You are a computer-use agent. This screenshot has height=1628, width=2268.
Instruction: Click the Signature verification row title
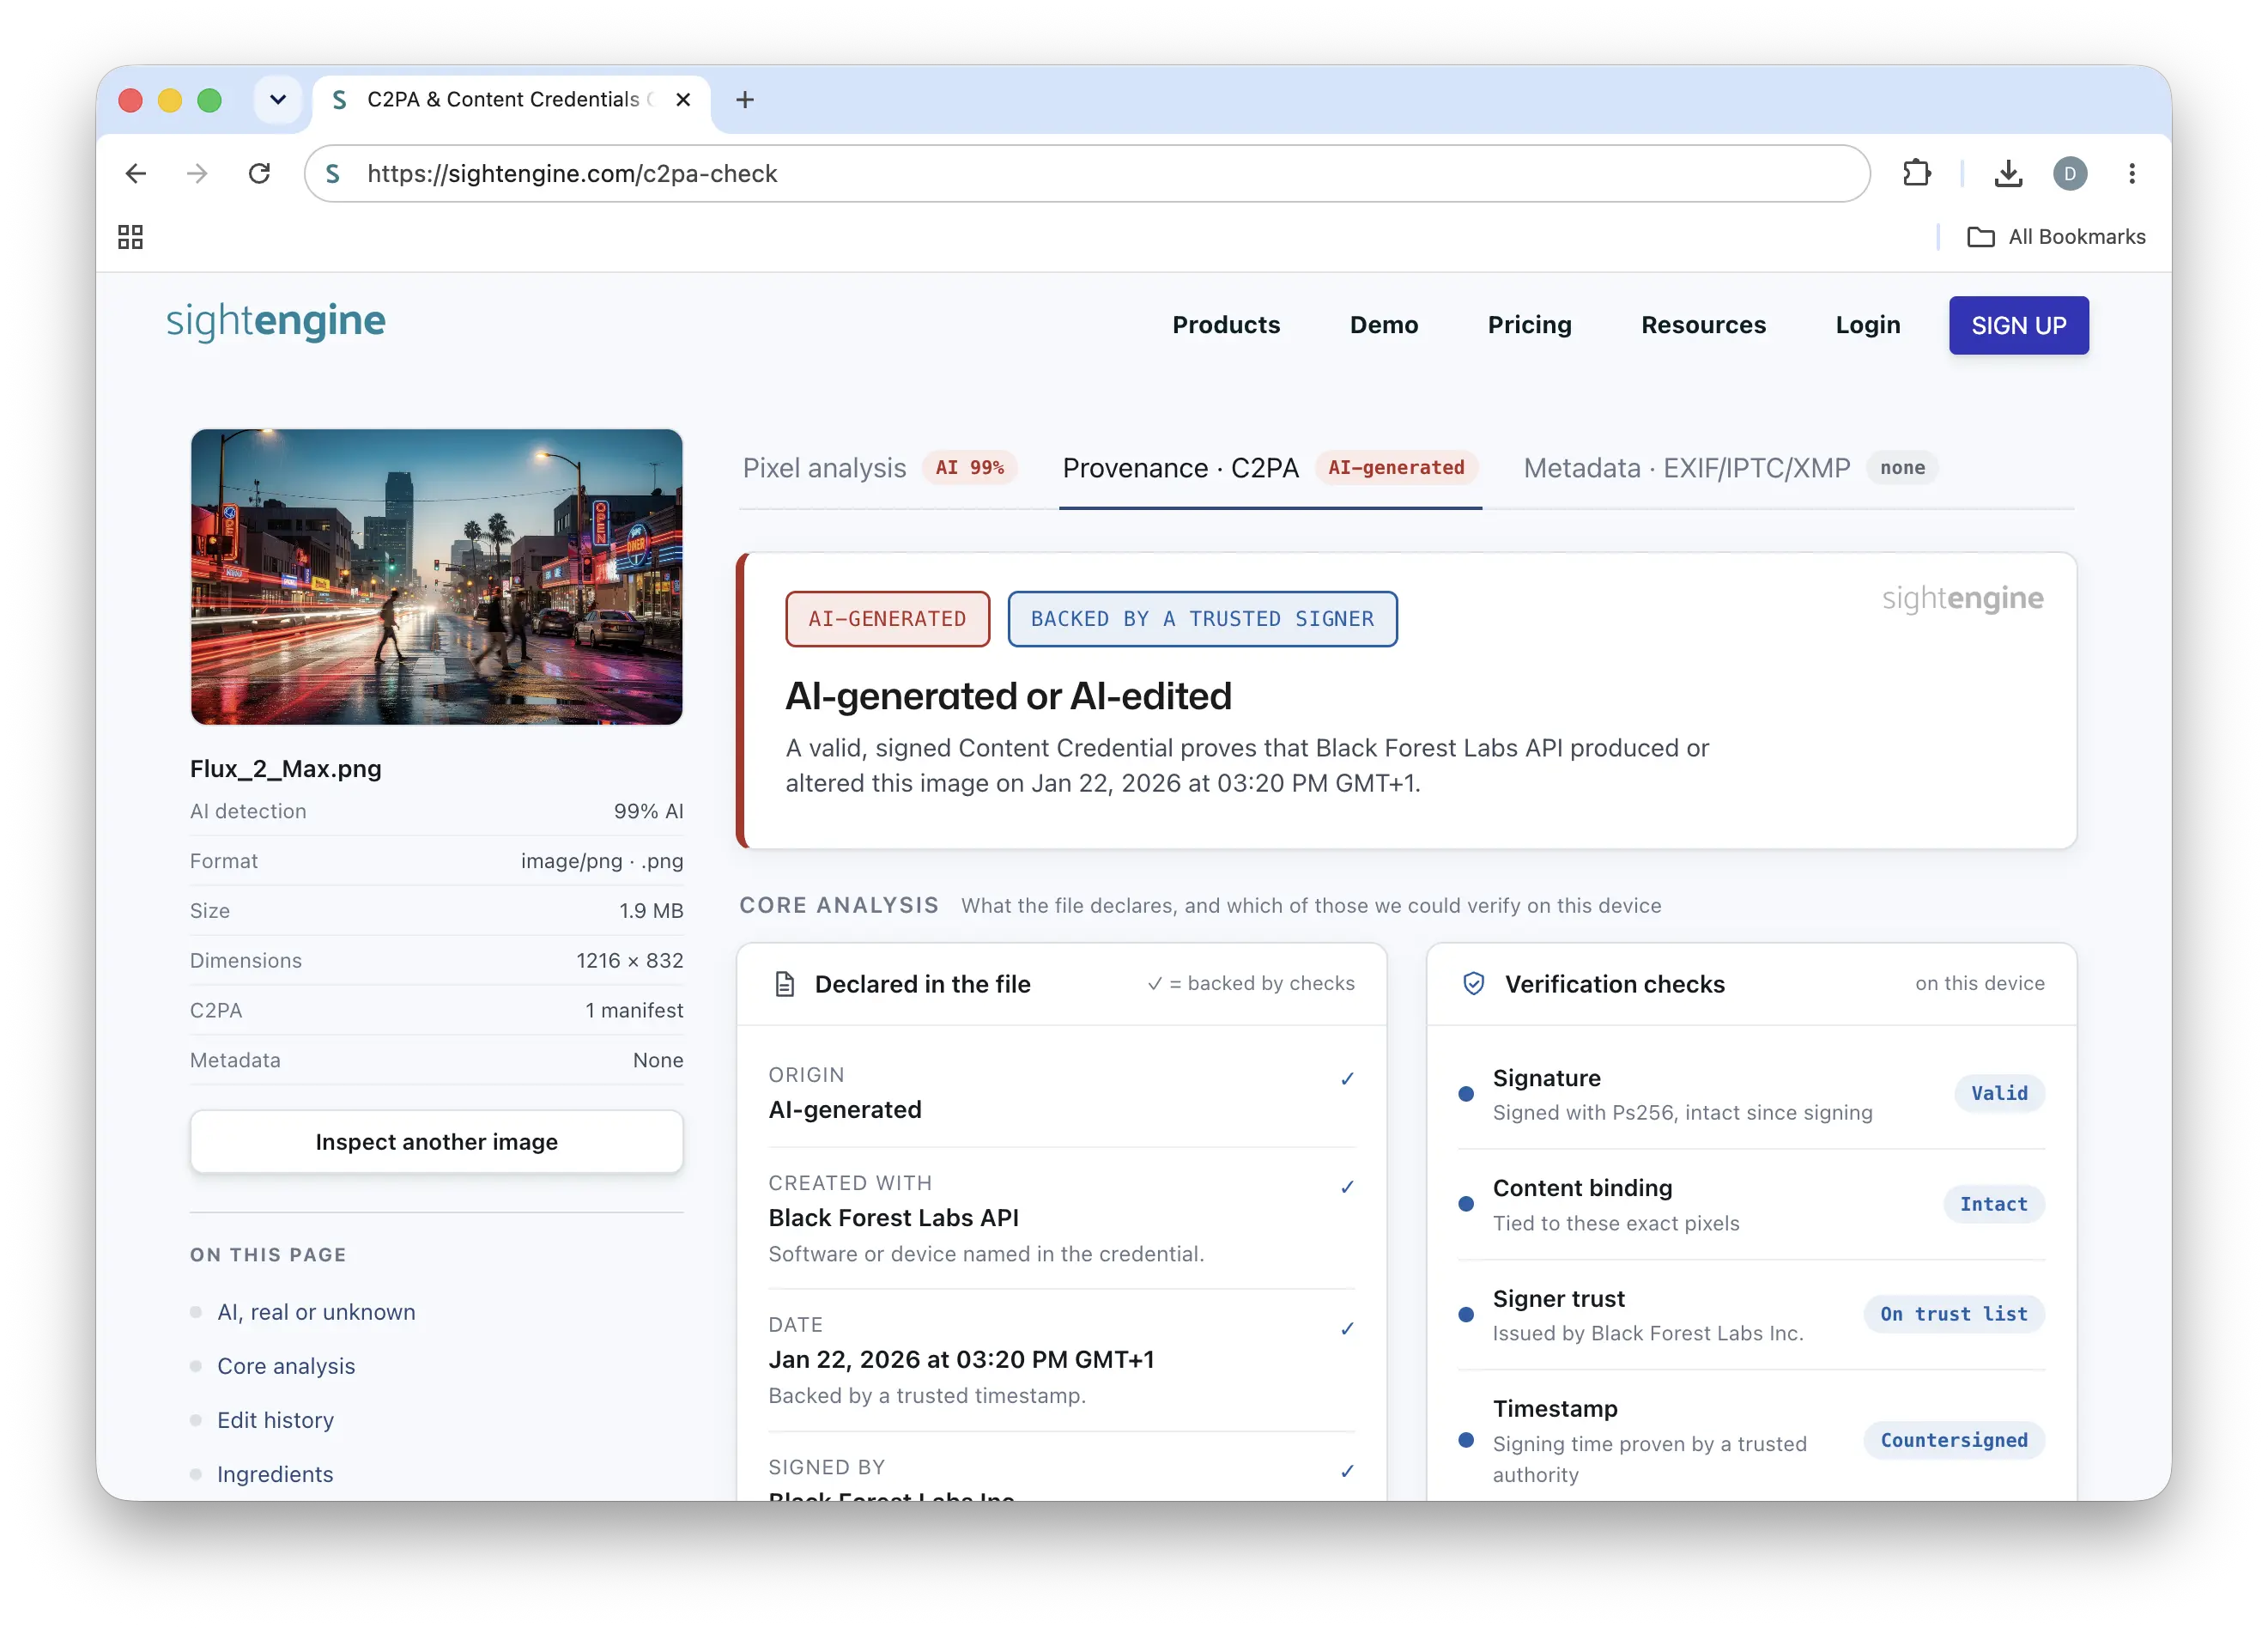pos(1546,1077)
